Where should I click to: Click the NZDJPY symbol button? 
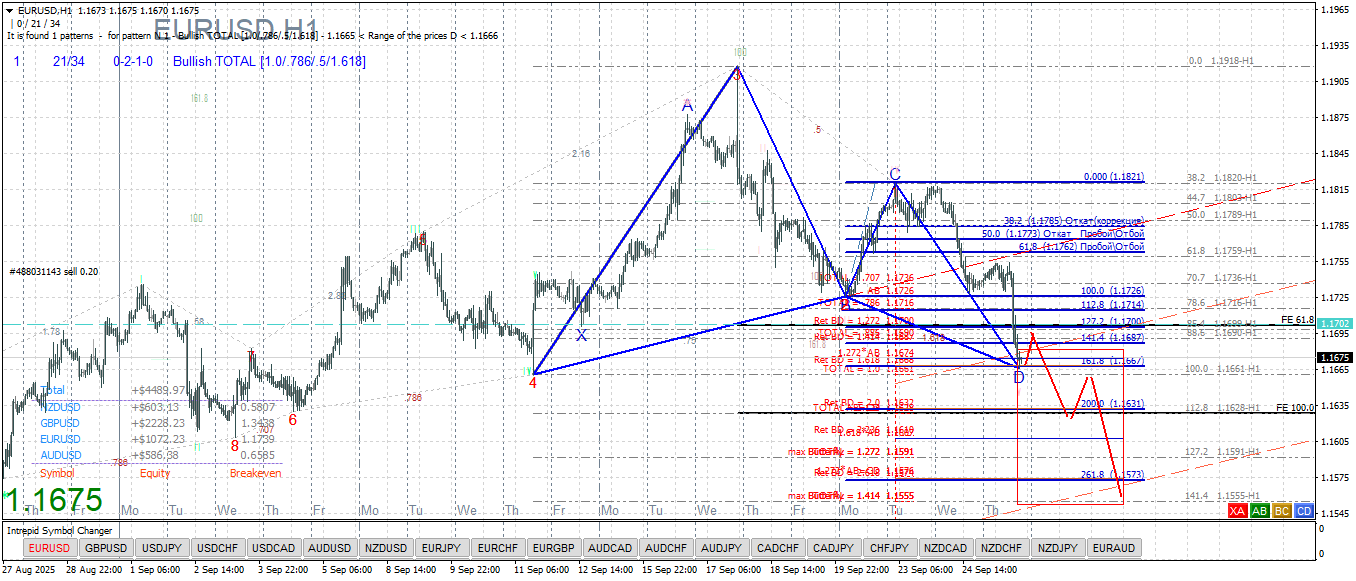tap(1057, 548)
